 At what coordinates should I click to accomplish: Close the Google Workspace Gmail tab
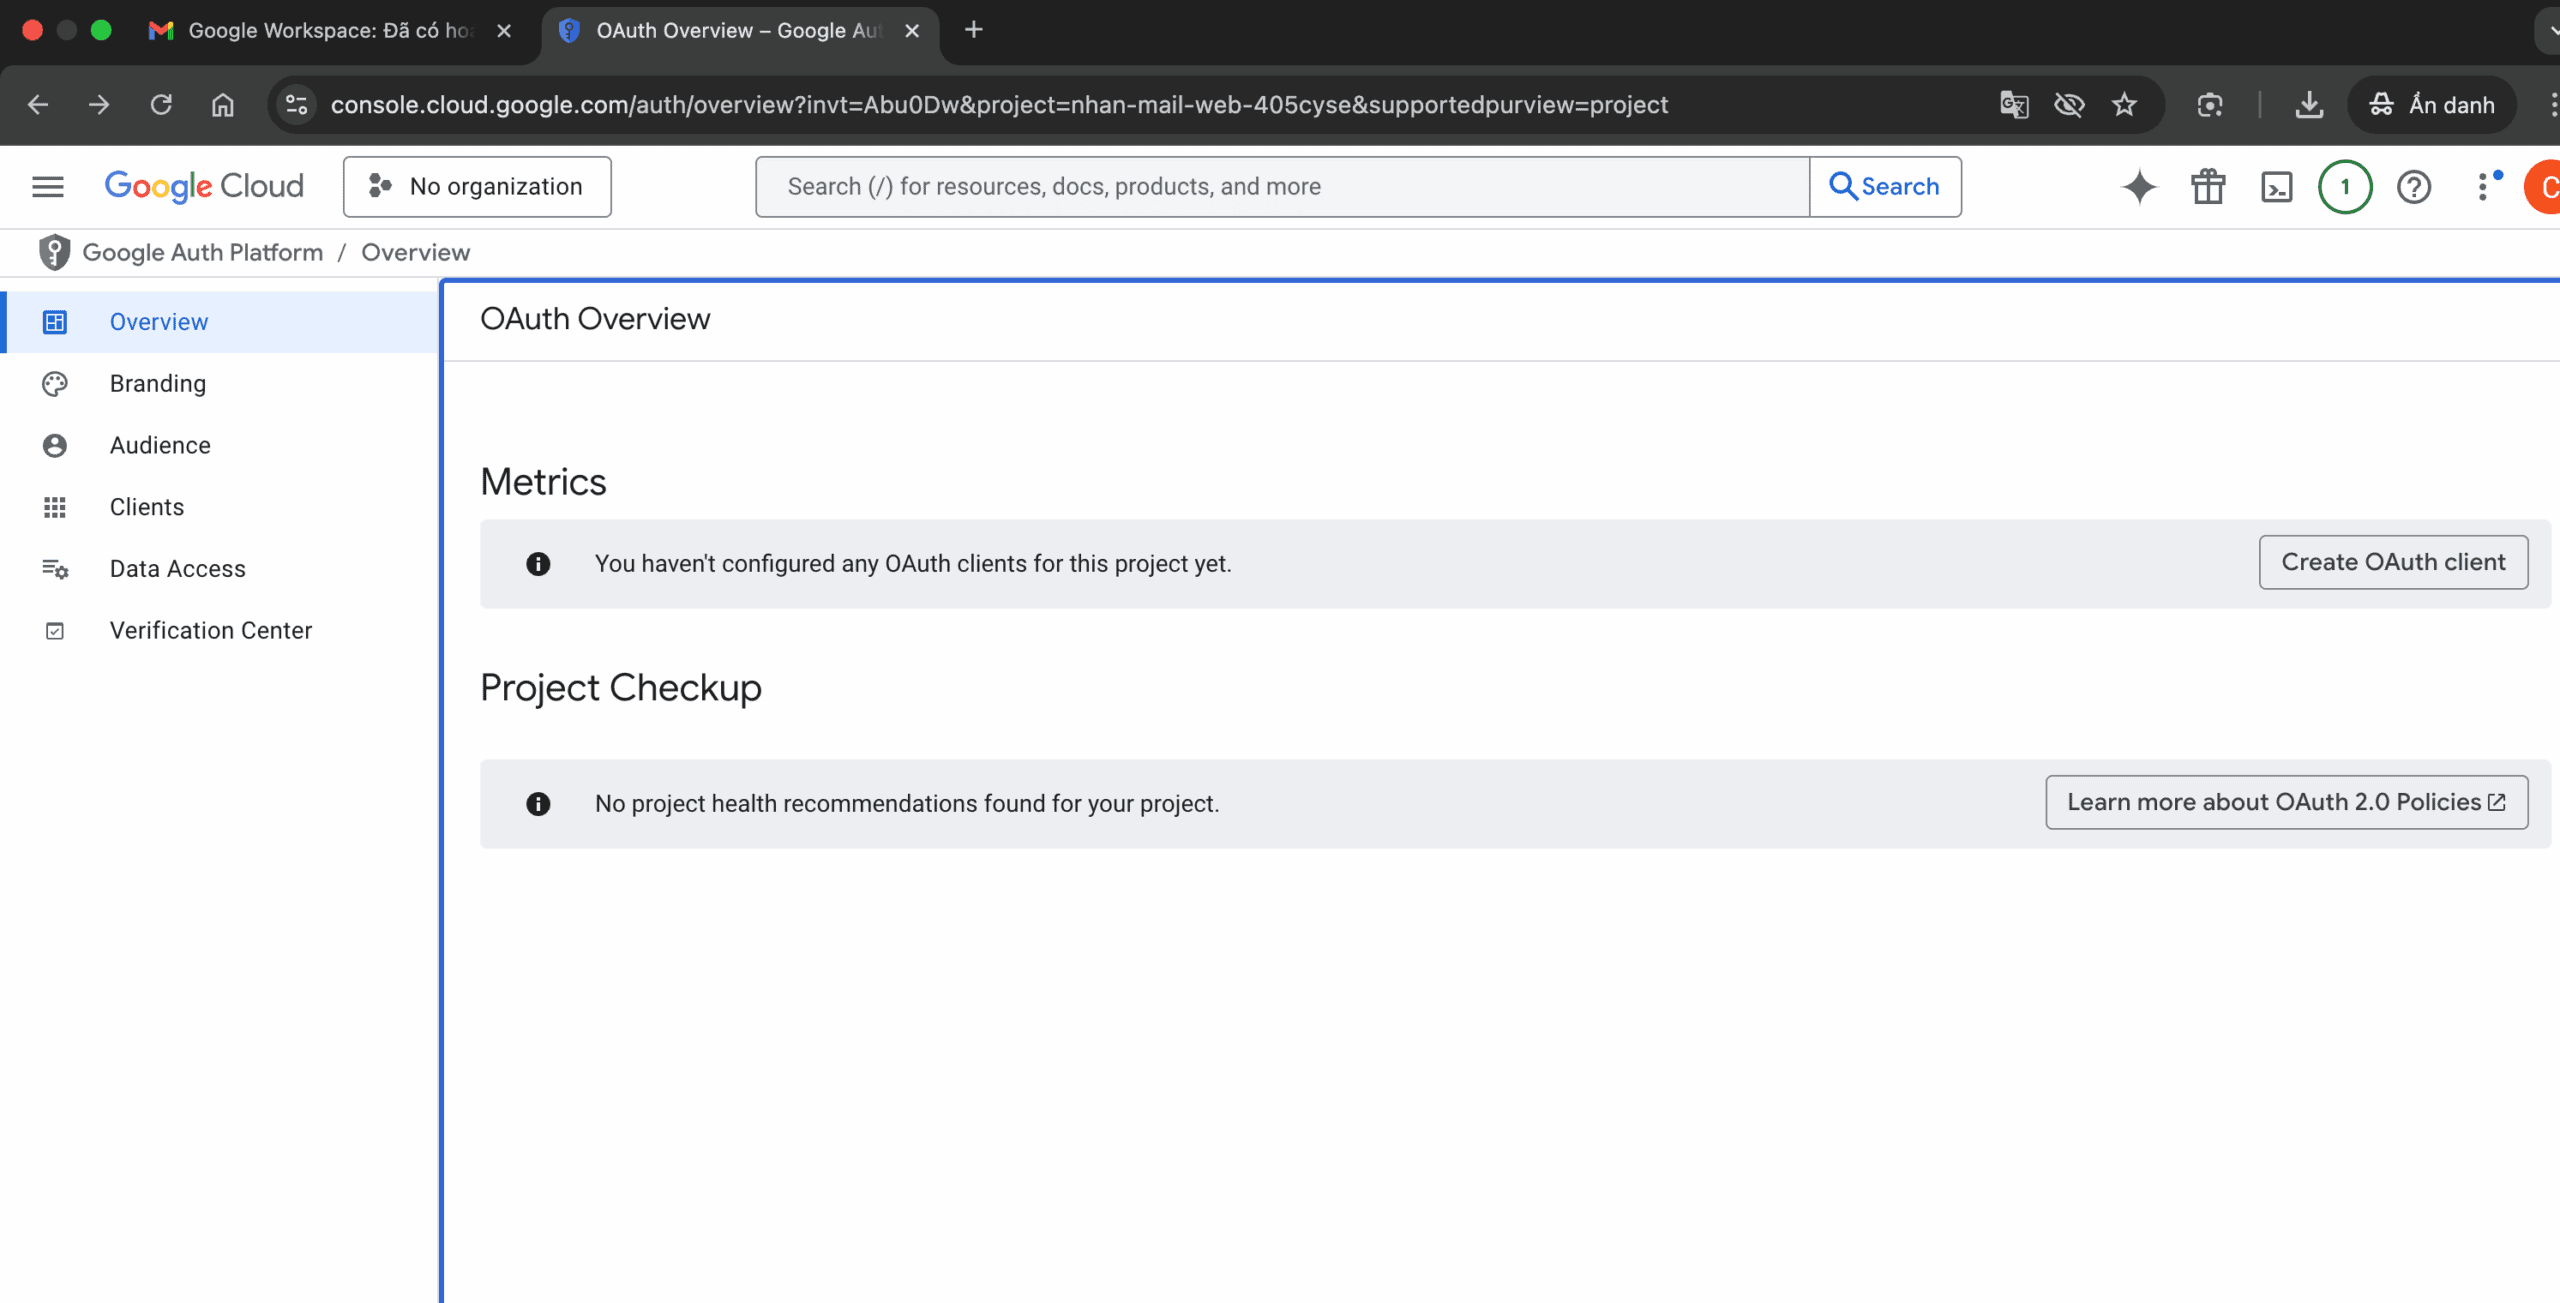(x=504, y=31)
